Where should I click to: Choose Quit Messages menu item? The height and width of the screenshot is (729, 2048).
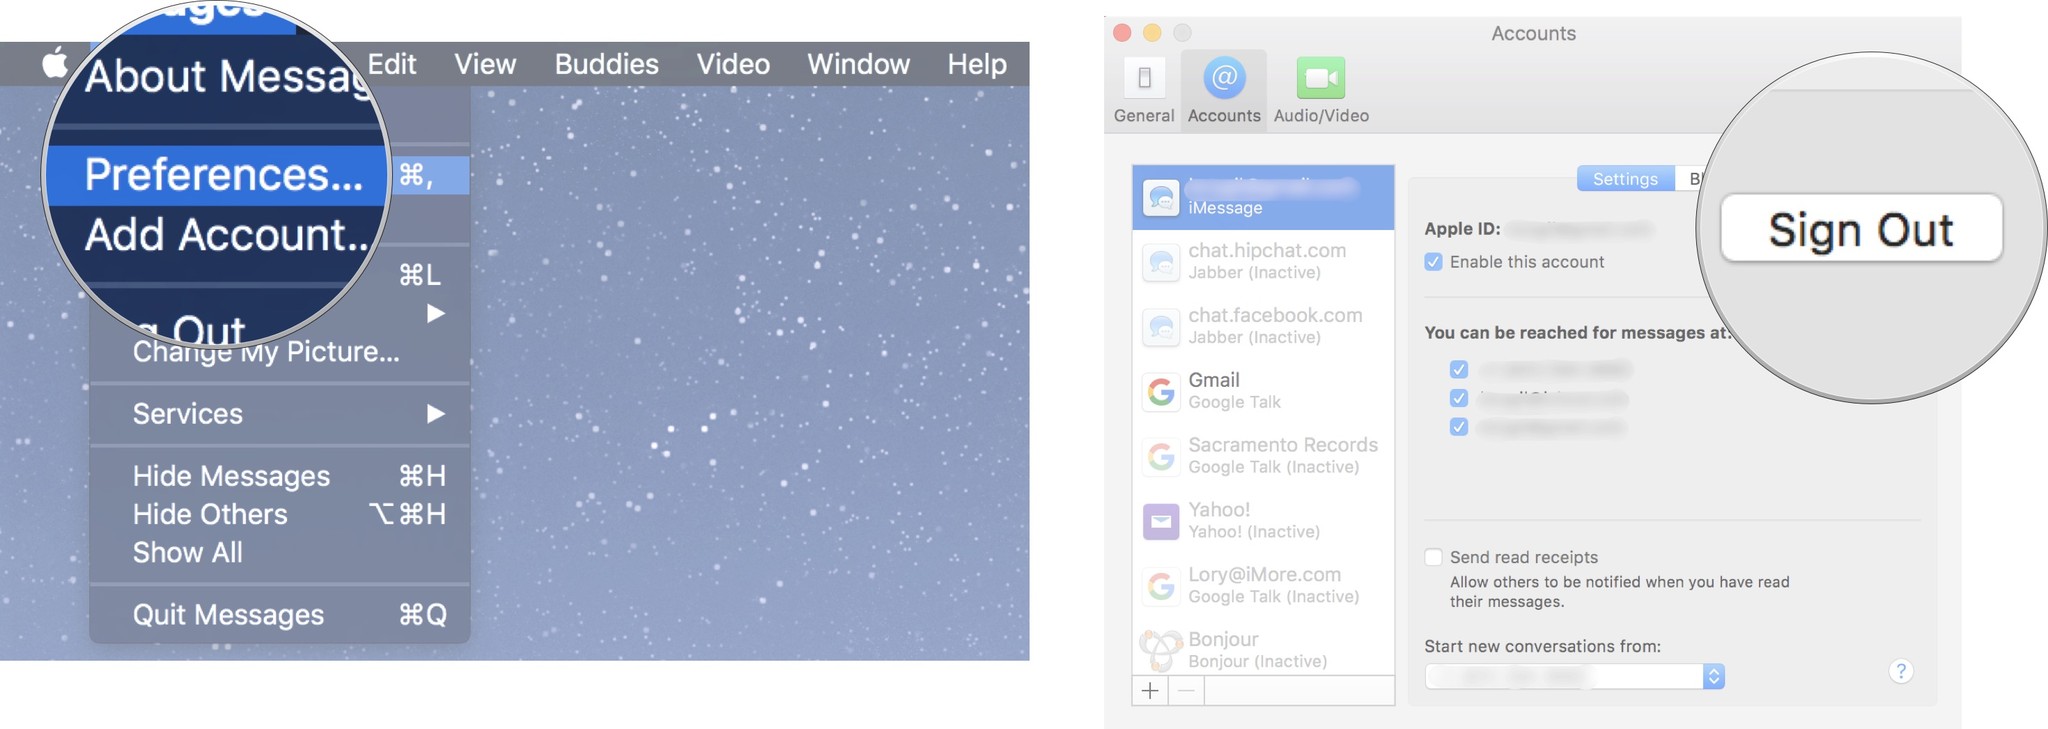(x=280, y=615)
